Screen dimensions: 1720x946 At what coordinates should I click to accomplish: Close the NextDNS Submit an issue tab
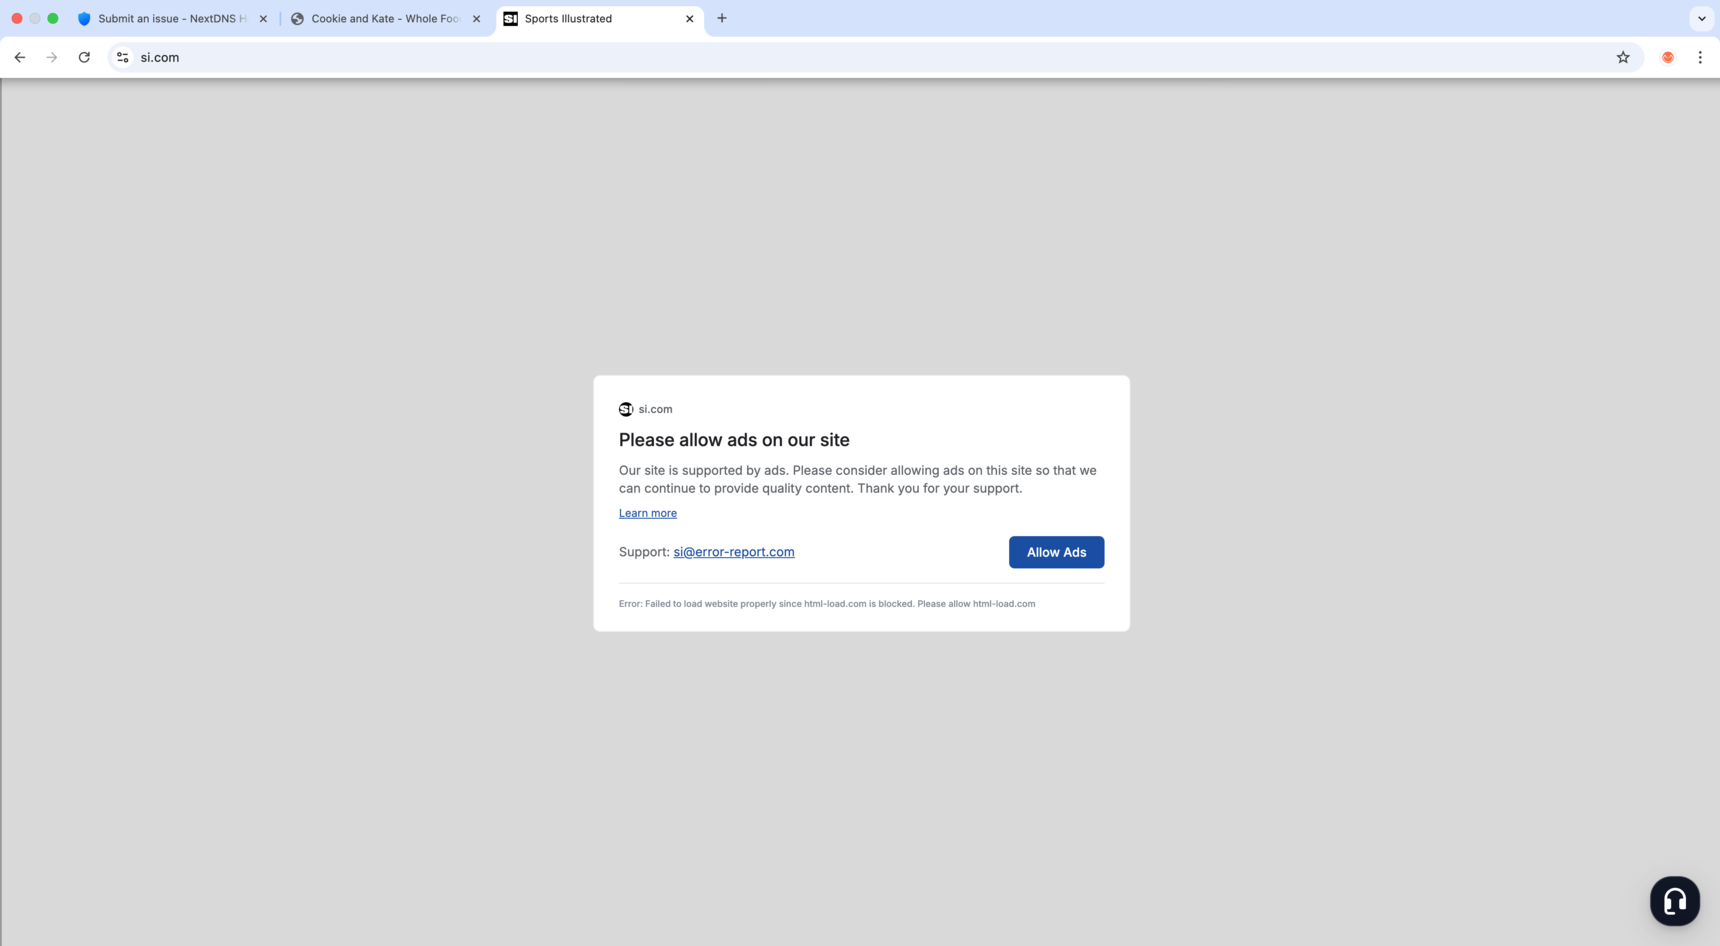coord(263,19)
